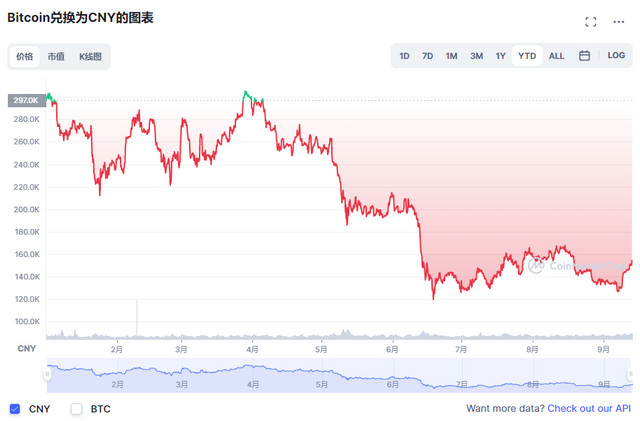Open the calendar date range picker
The width and height of the screenshot is (640, 421).
click(584, 56)
